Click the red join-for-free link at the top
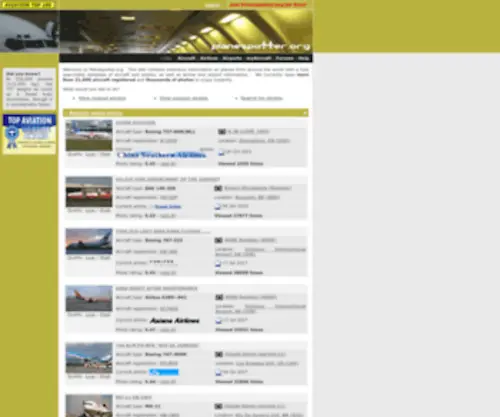The width and height of the screenshot is (500, 417). pos(268,5)
